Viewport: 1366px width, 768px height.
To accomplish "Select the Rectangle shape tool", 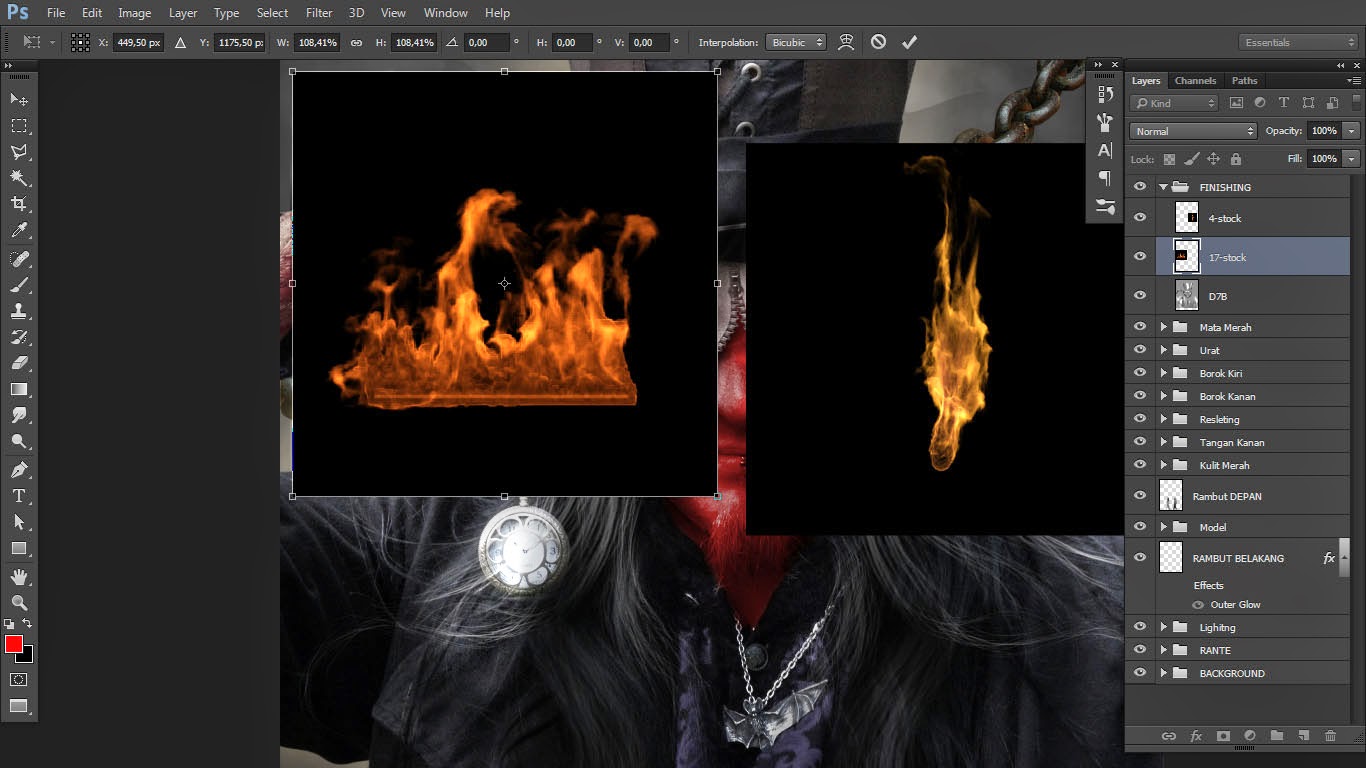I will coord(19,548).
